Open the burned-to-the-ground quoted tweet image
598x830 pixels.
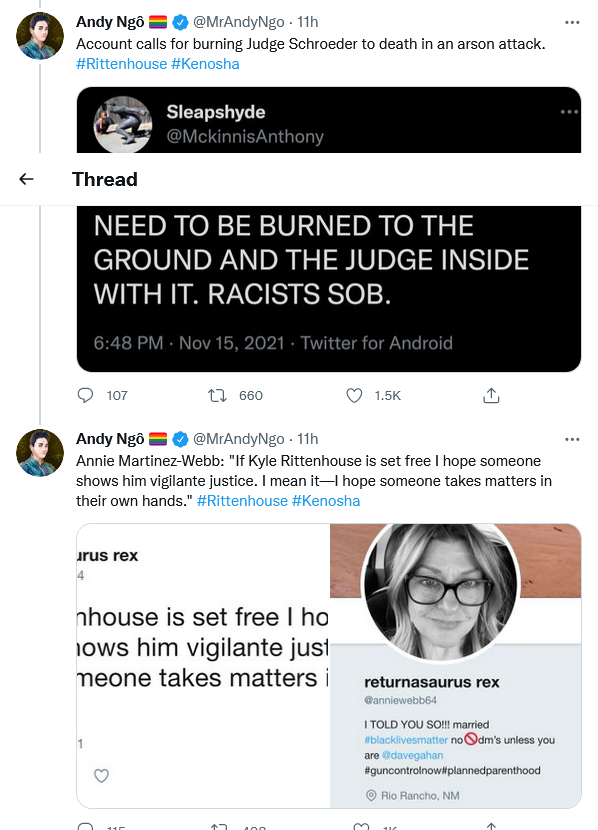tap(329, 288)
